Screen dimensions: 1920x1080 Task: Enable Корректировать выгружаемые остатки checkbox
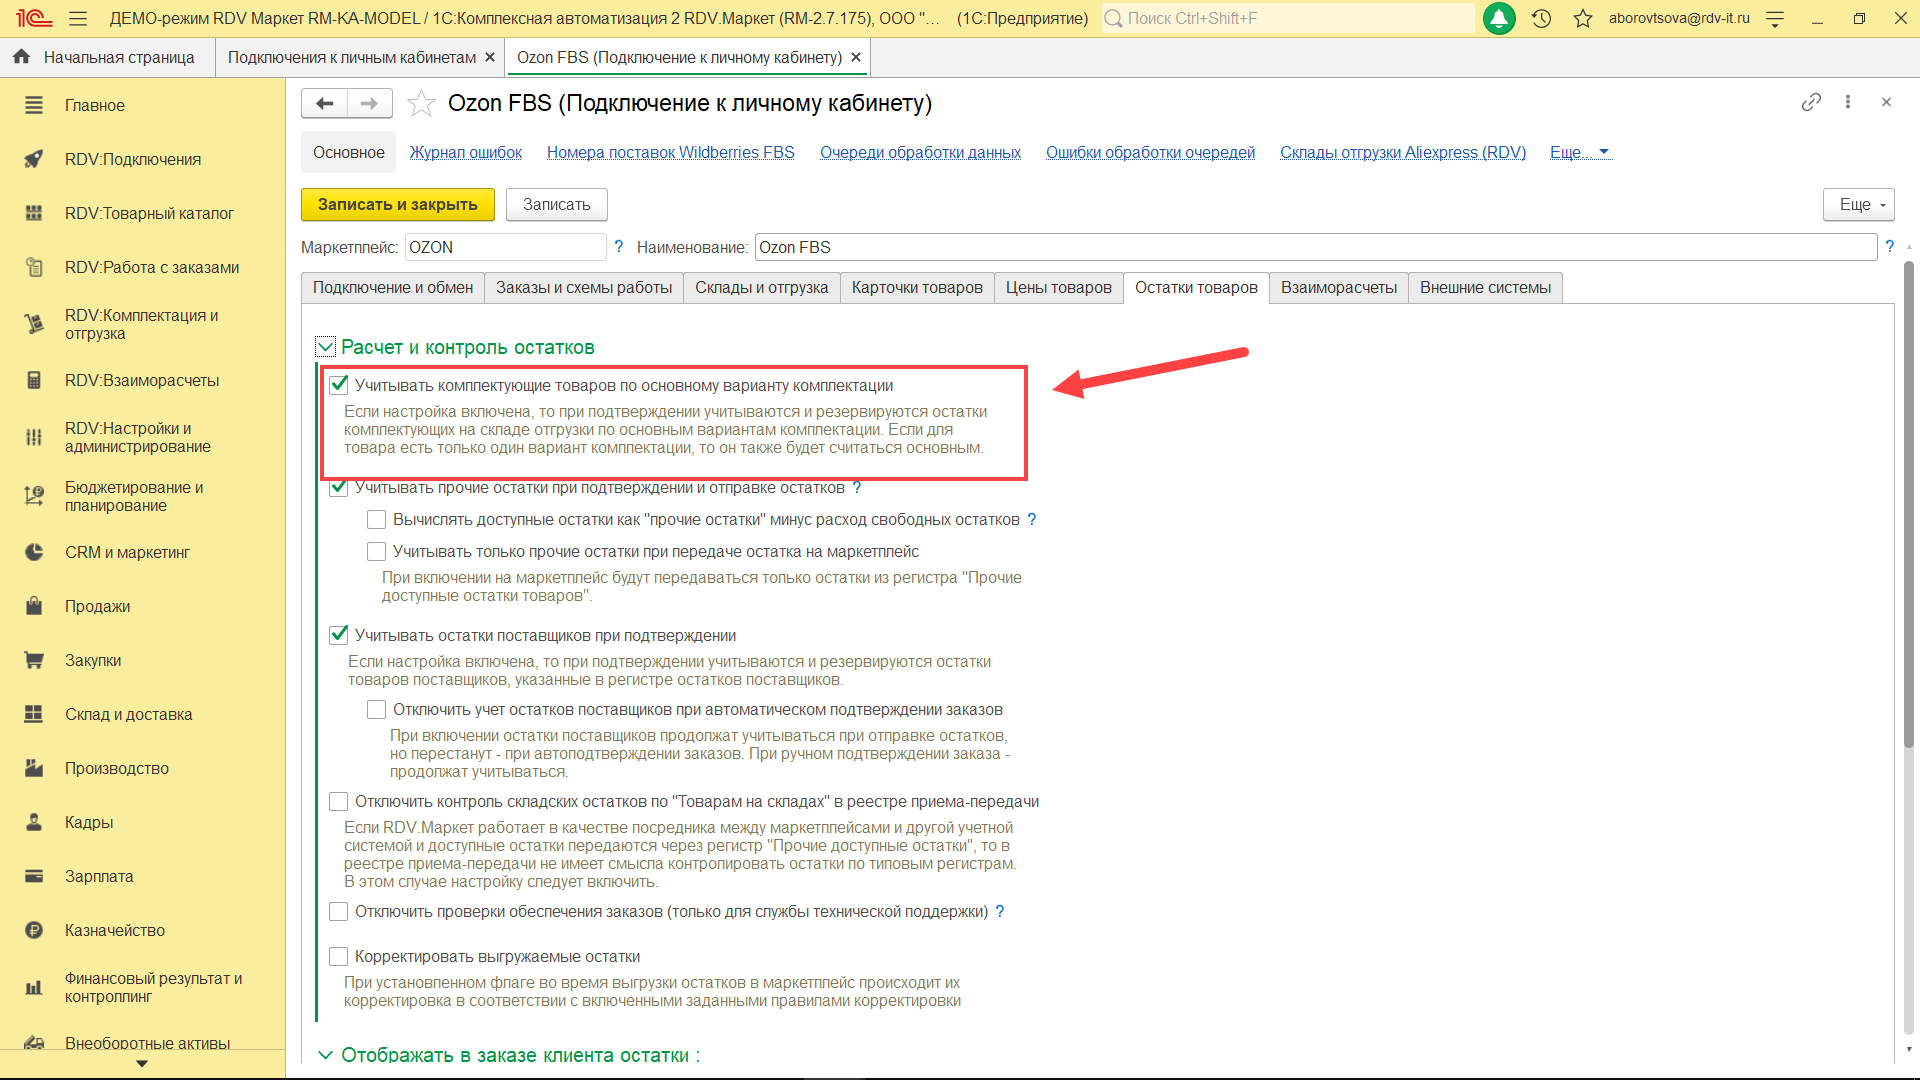tap(339, 956)
